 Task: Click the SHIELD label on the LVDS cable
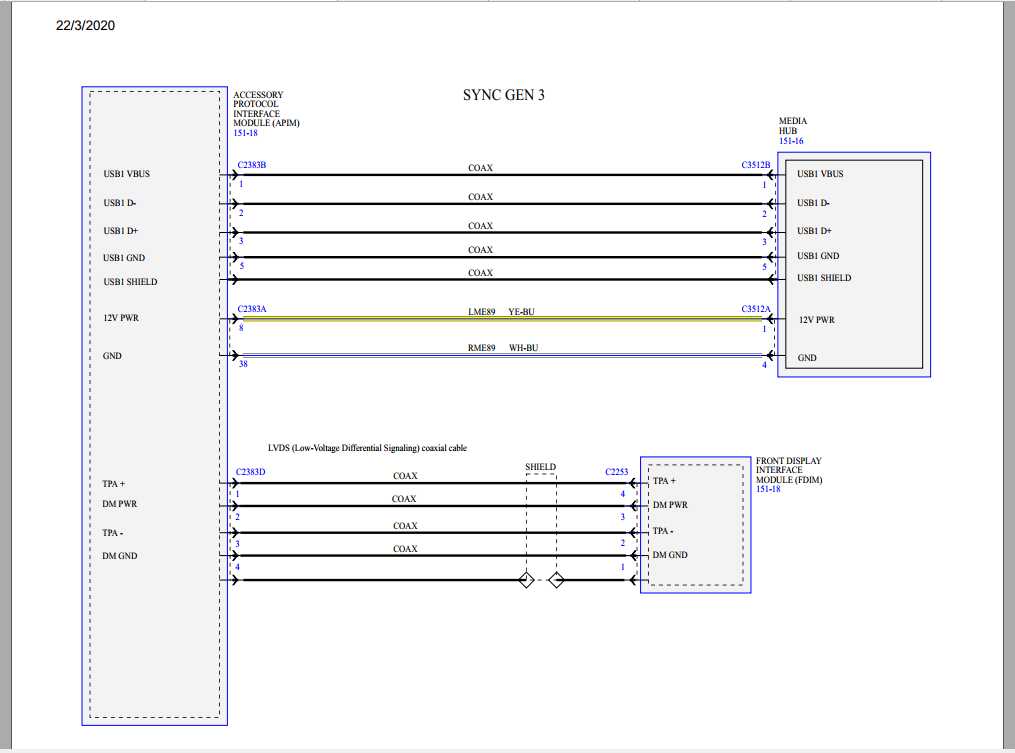point(541,467)
